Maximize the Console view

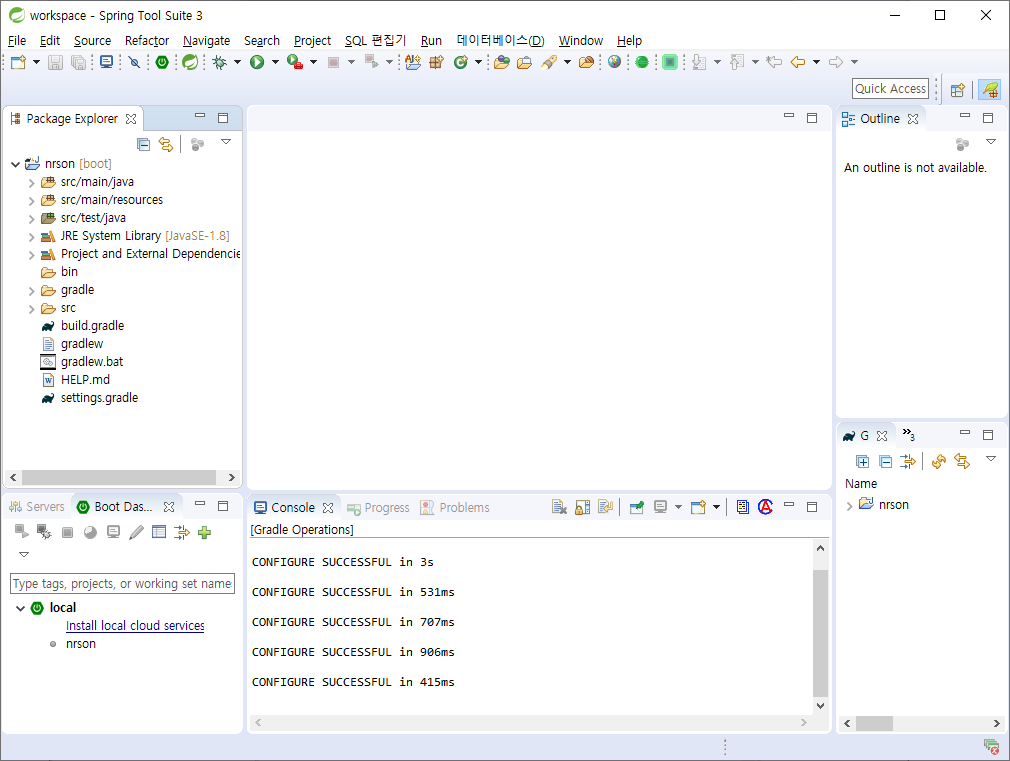(812, 507)
